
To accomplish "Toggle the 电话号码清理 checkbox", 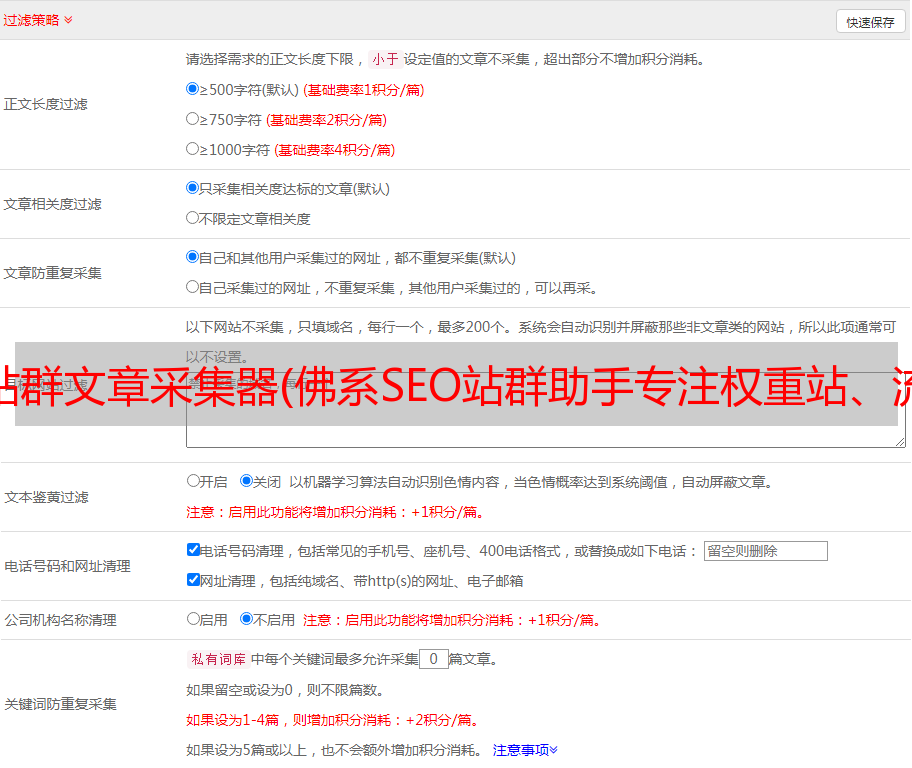I will click(193, 550).
